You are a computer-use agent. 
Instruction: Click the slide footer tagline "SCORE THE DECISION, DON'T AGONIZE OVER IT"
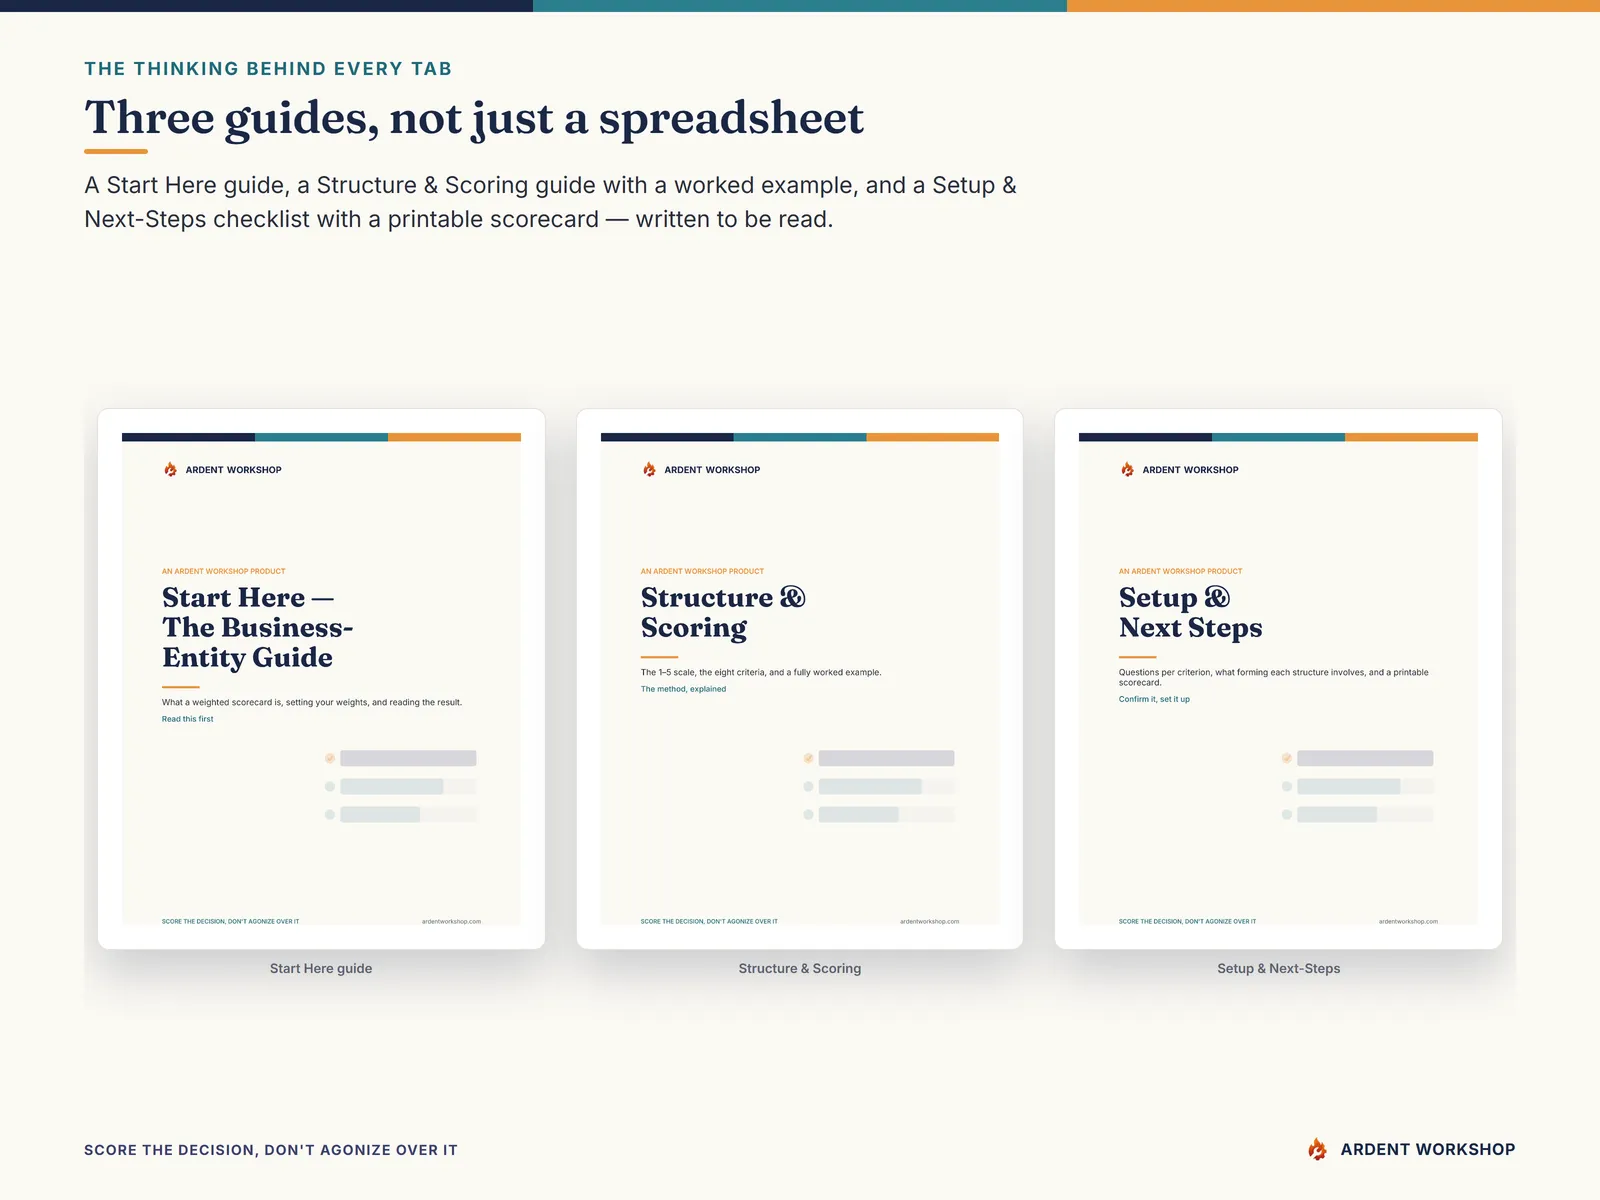271,1150
